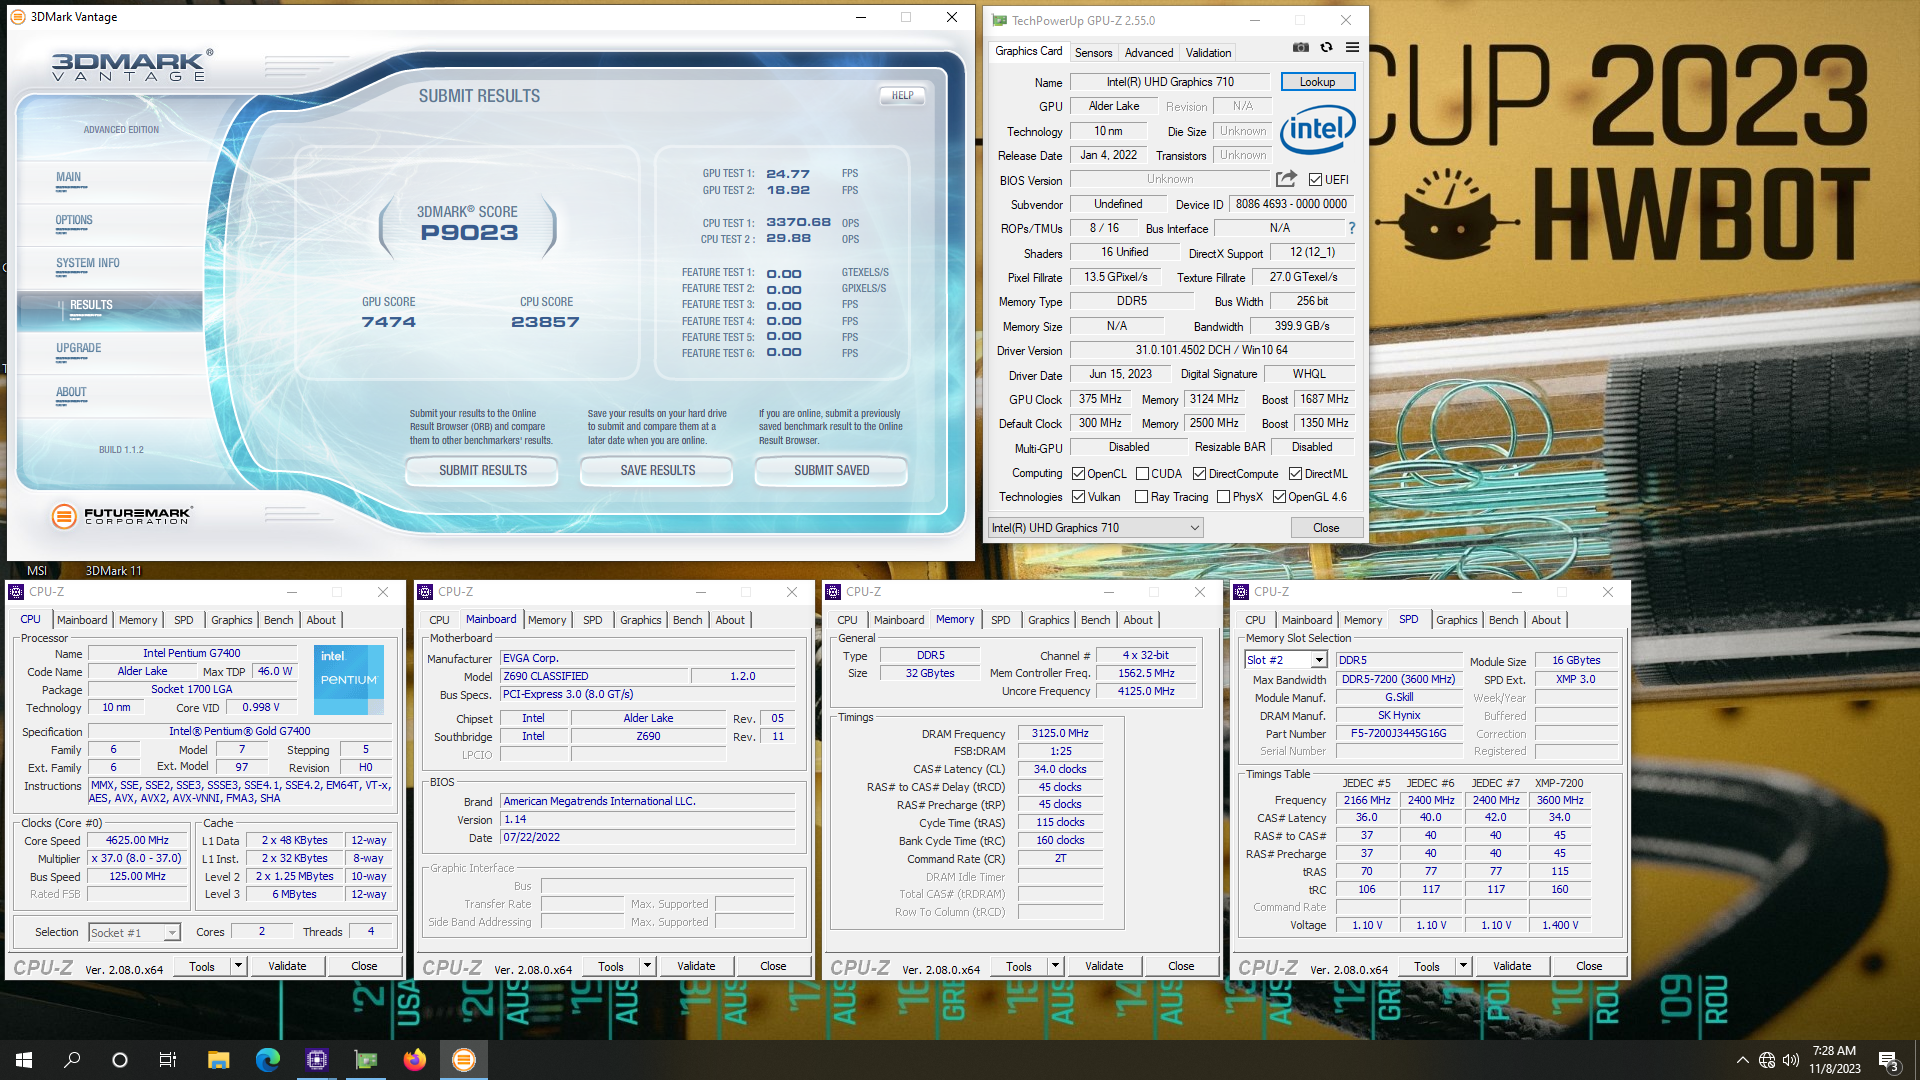Screen dimensions: 1920x1080
Task: Switch to the GPU-Z Sensors tab
Action: (1093, 53)
